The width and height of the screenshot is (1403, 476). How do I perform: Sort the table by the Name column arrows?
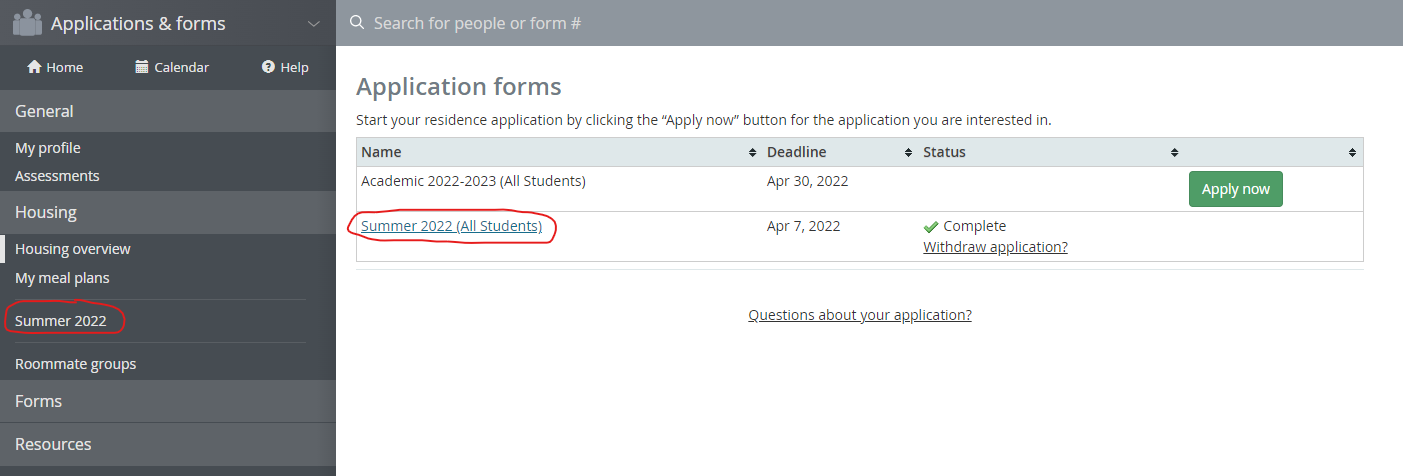[x=752, y=153]
